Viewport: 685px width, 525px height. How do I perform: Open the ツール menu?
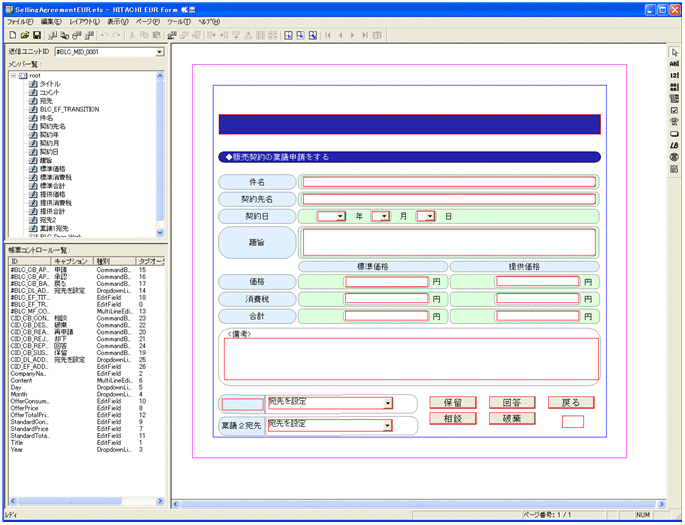pos(179,21)
